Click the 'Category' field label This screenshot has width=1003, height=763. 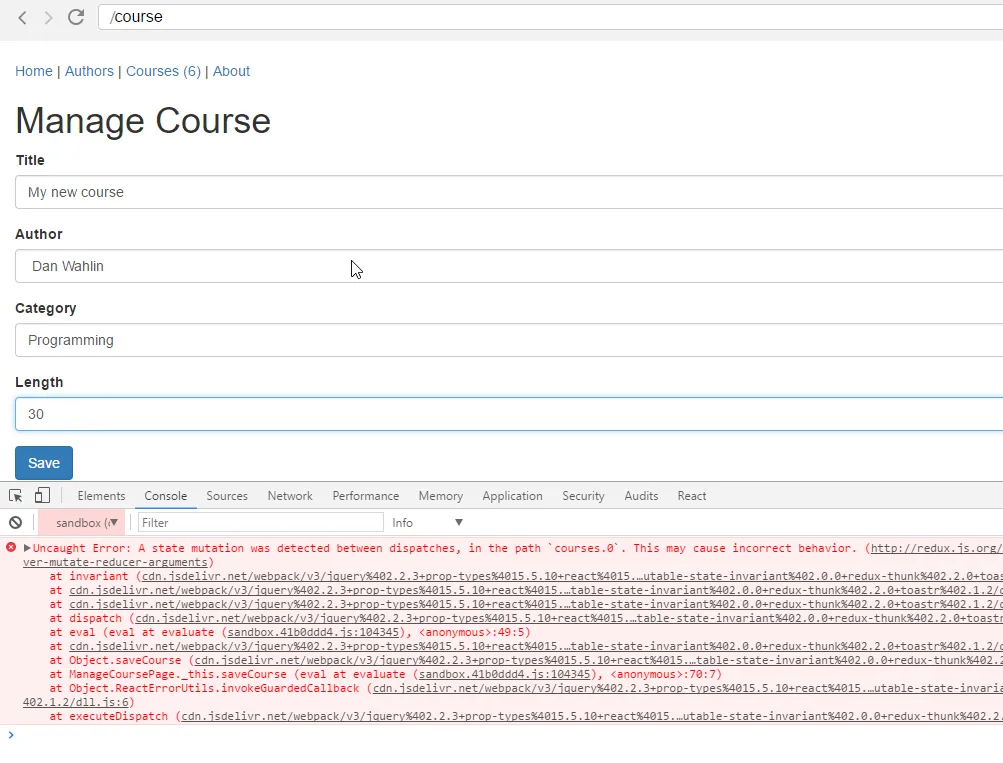click(x=45, y=308)
